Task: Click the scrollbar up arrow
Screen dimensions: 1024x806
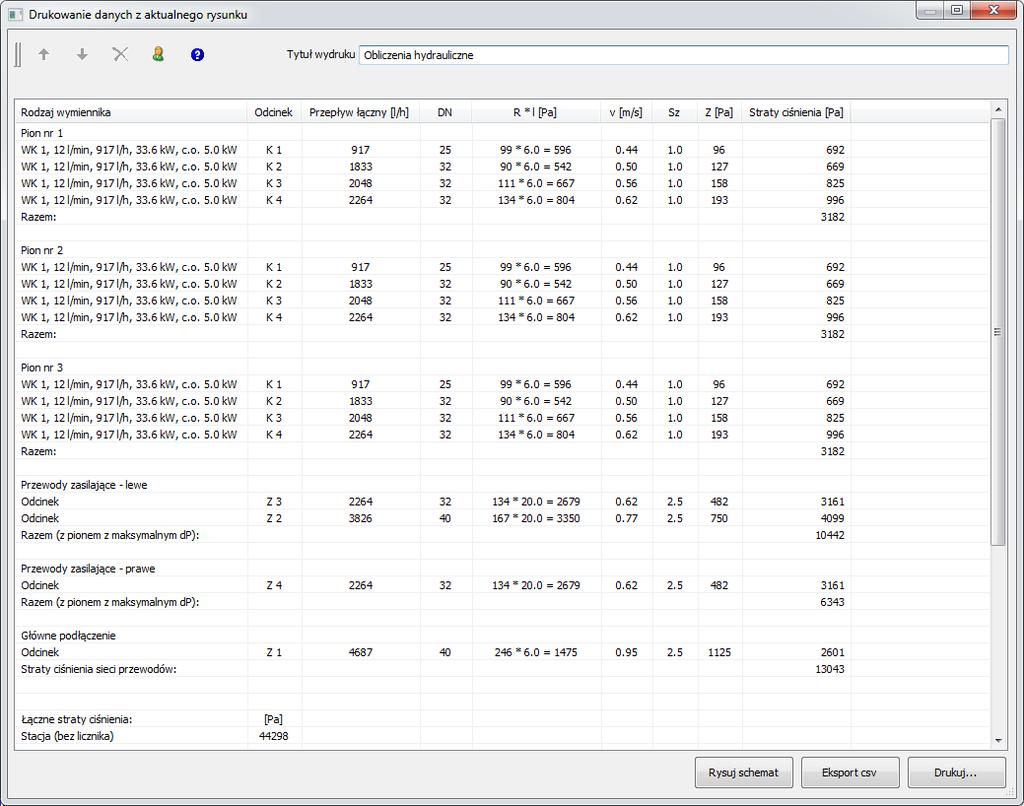Action: tap(998, 109)
